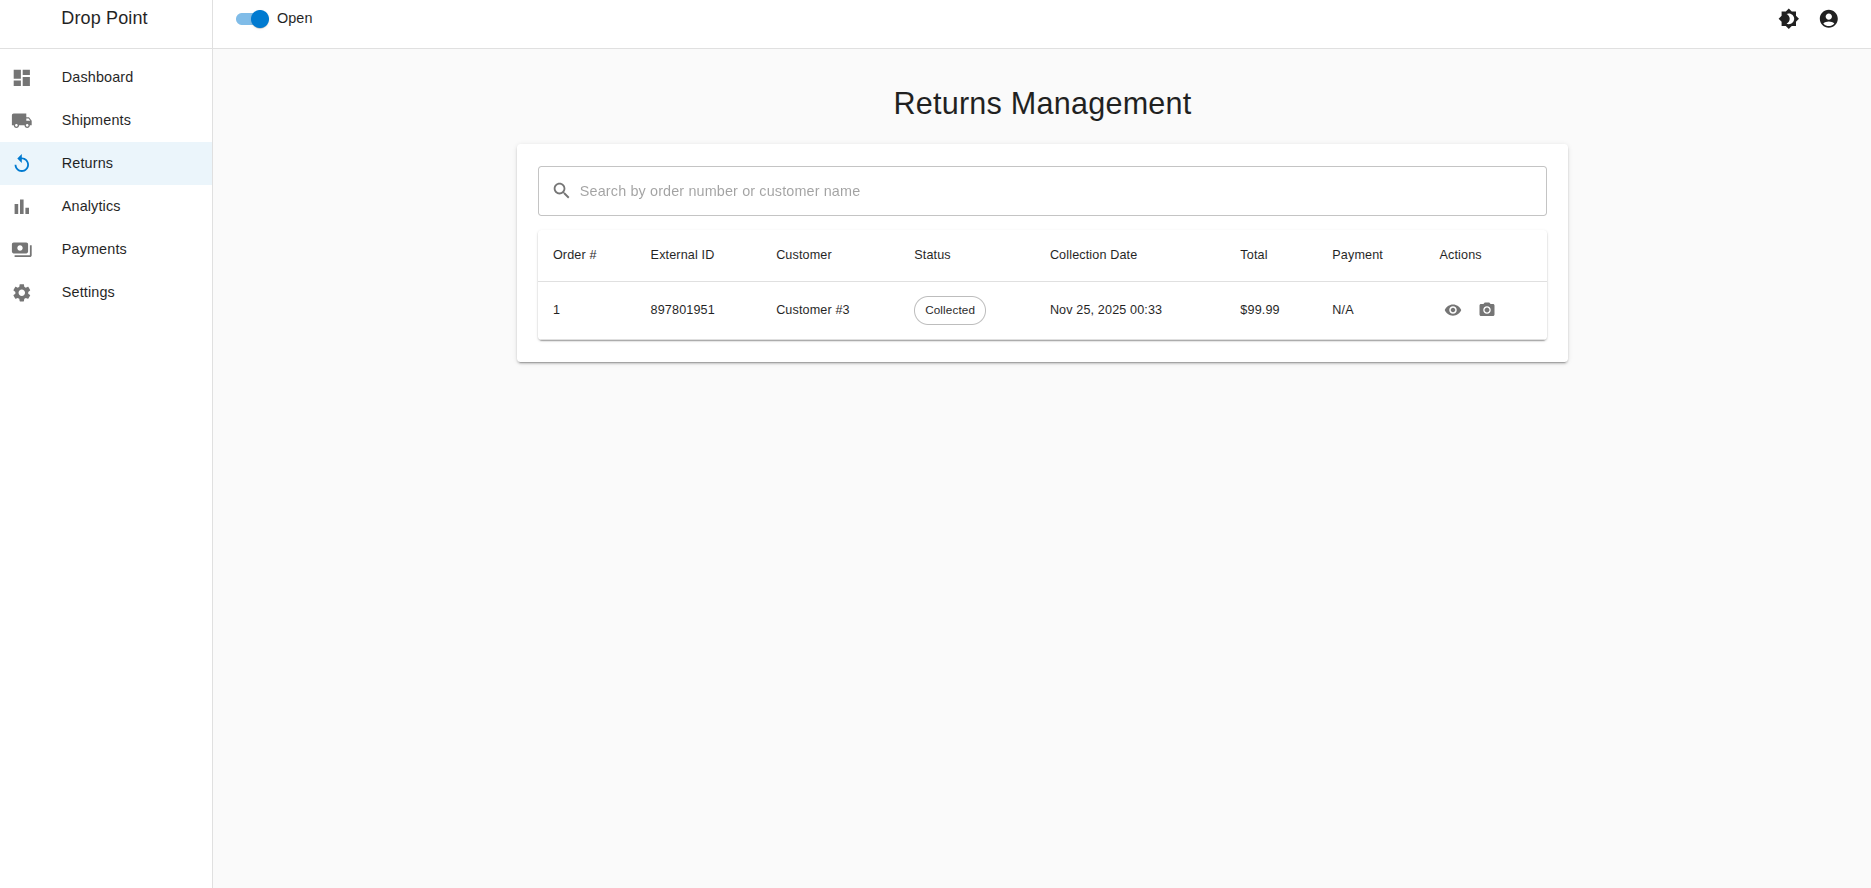The image size is (1871, 888).
Task: Click the Dashboard grid icon in sidebar
Action: (22, 77)
